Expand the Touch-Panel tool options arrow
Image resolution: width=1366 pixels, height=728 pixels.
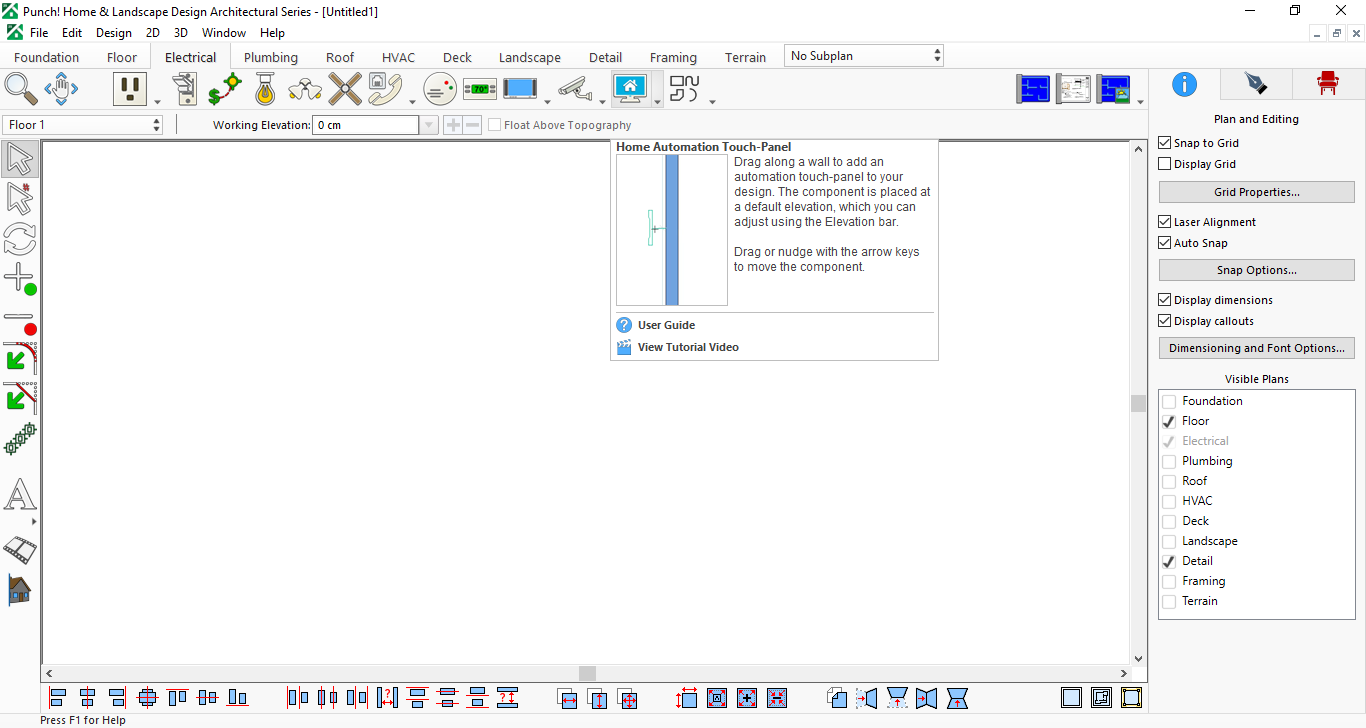click(x=657, y=101)
